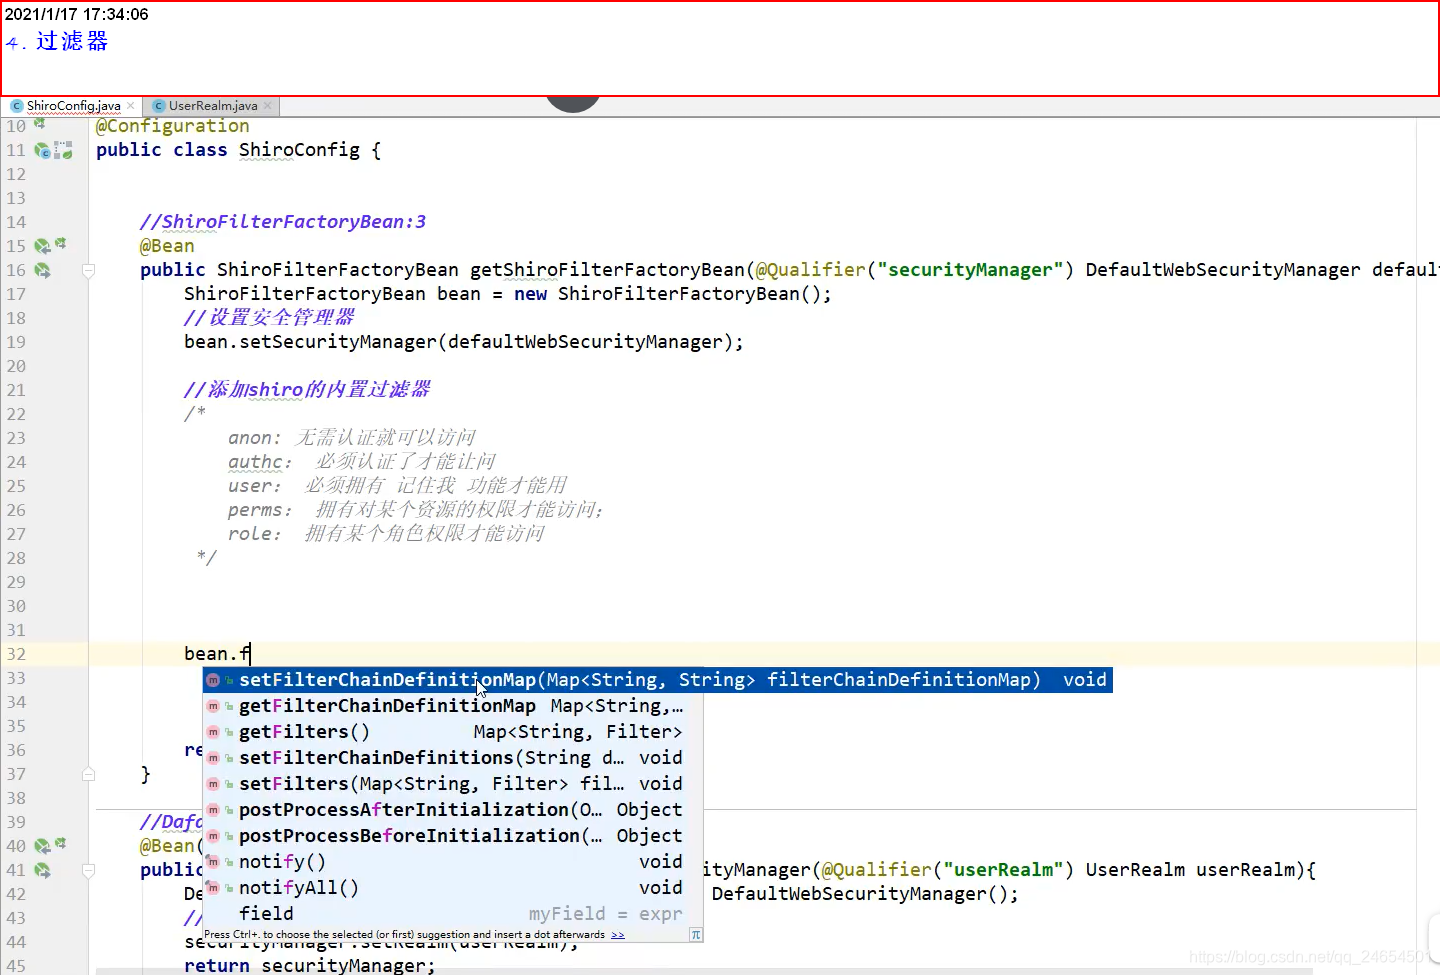Click the ShiroConfig class name in declaration
The height and width of the screenshot is (975, 1440).
tap(299, 150)
